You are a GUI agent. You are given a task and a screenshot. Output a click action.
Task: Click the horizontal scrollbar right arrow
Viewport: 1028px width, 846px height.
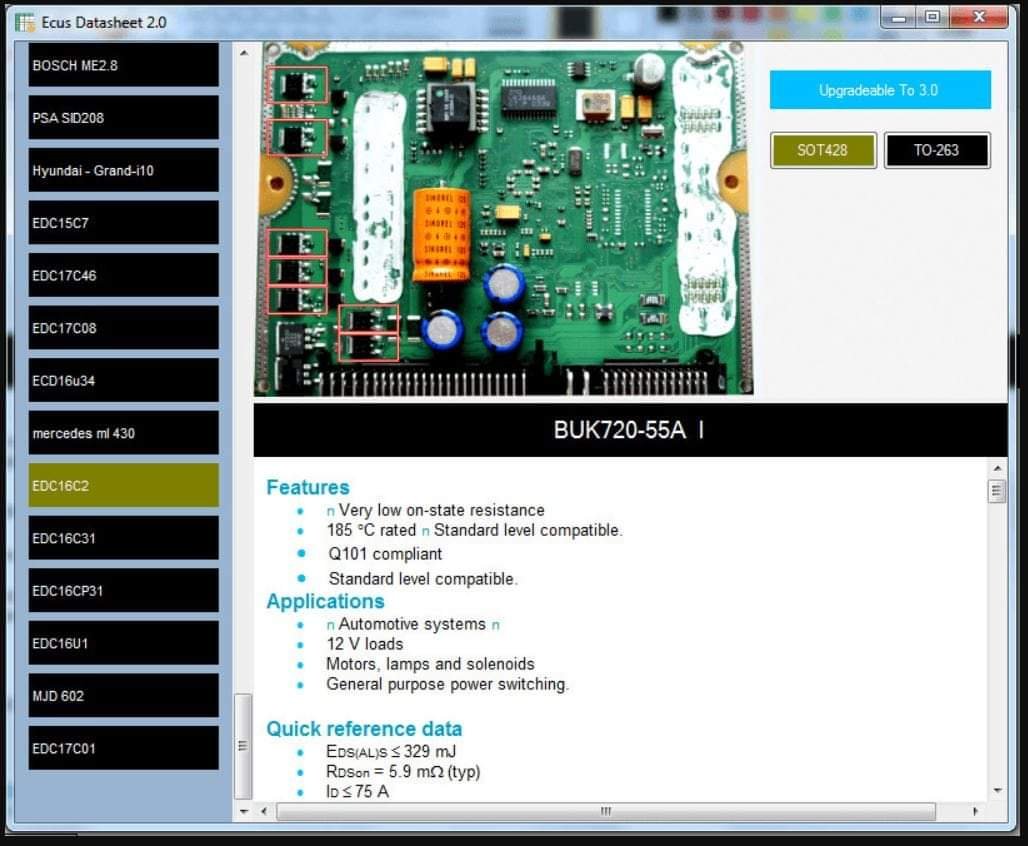point(976,811)
